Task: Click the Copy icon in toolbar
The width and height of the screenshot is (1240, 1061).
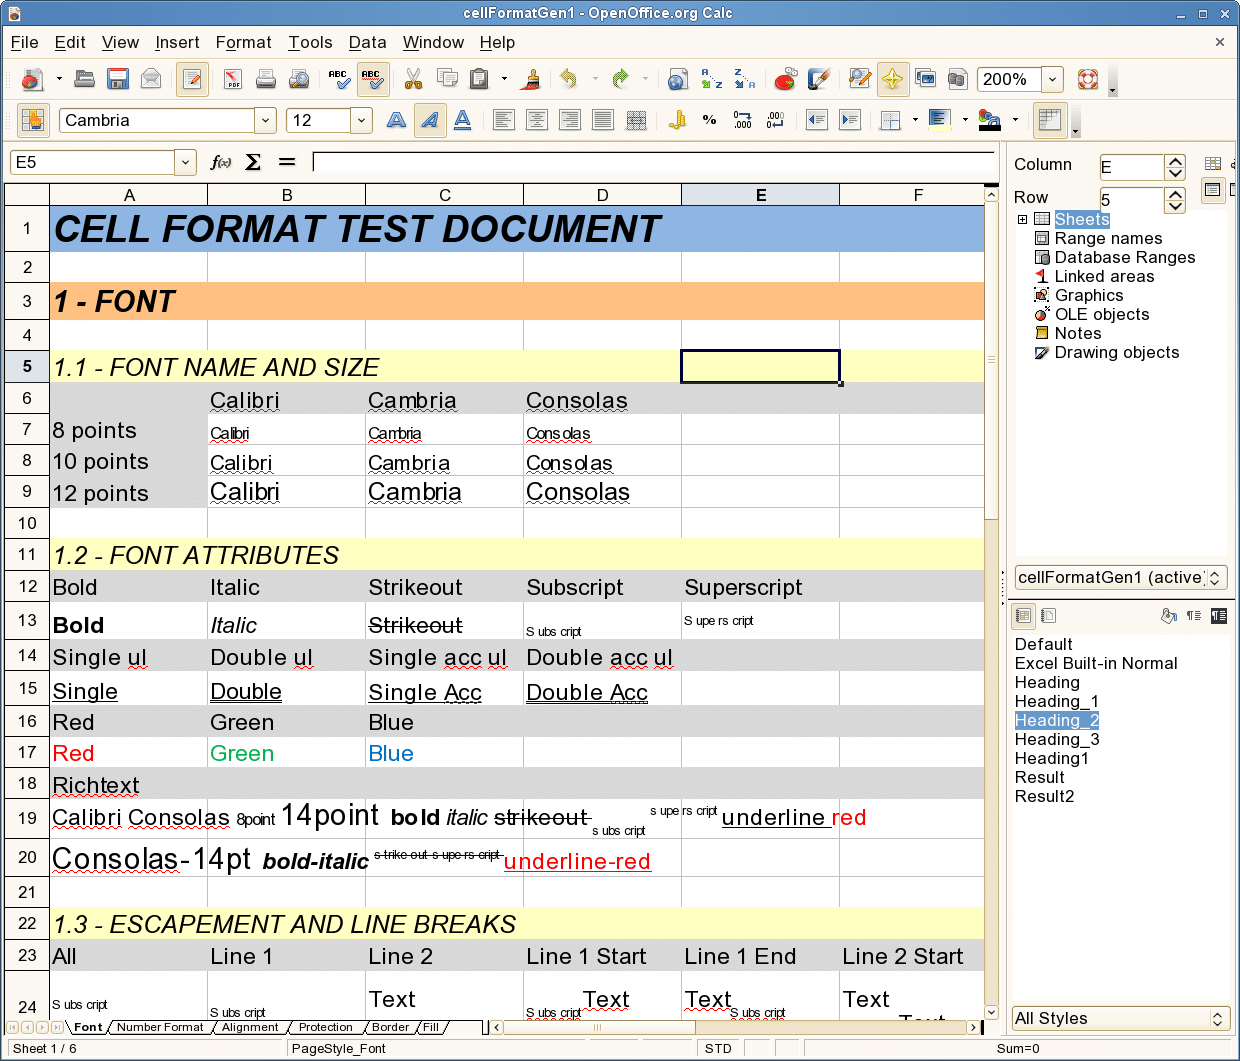Action: (447, 79)
